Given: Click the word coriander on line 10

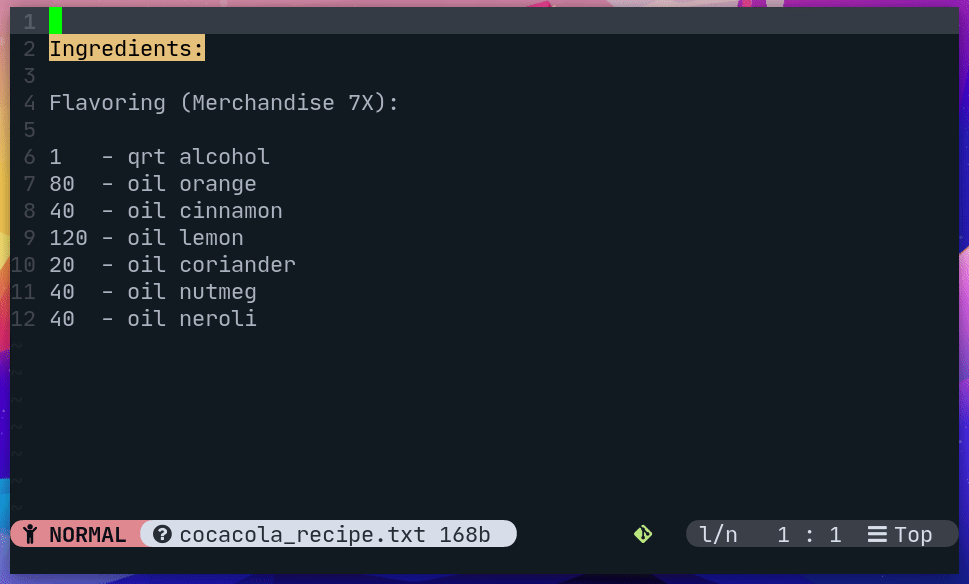Looking at the screenshot, I should click(x=238, y=264).
